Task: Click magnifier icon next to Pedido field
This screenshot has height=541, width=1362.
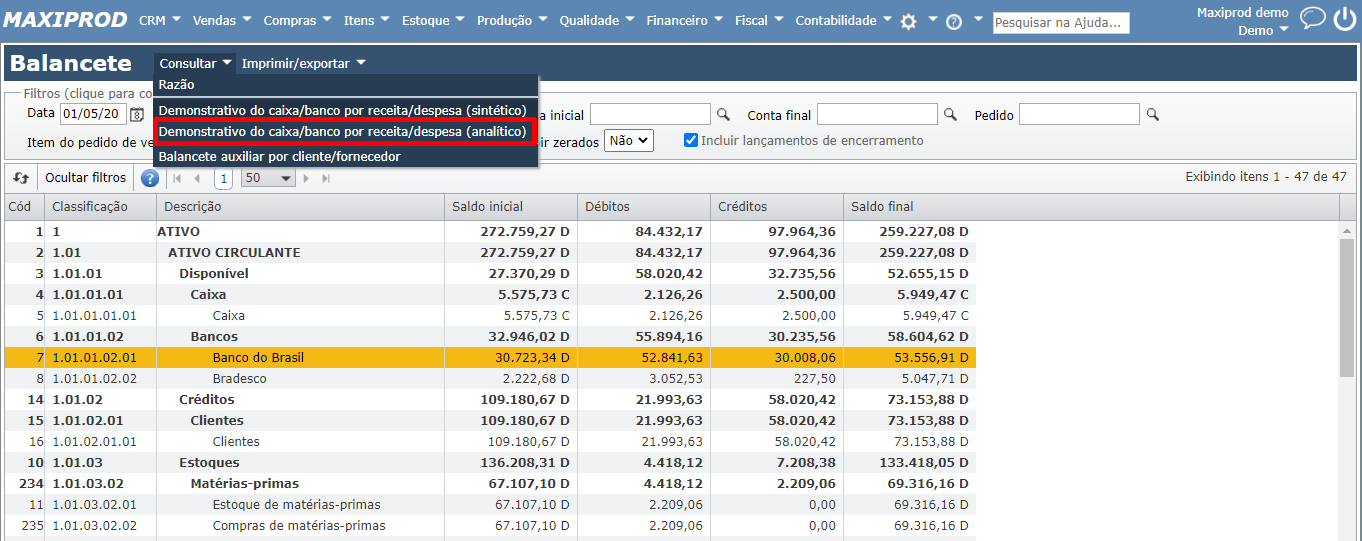Action: coord(1153,115)
